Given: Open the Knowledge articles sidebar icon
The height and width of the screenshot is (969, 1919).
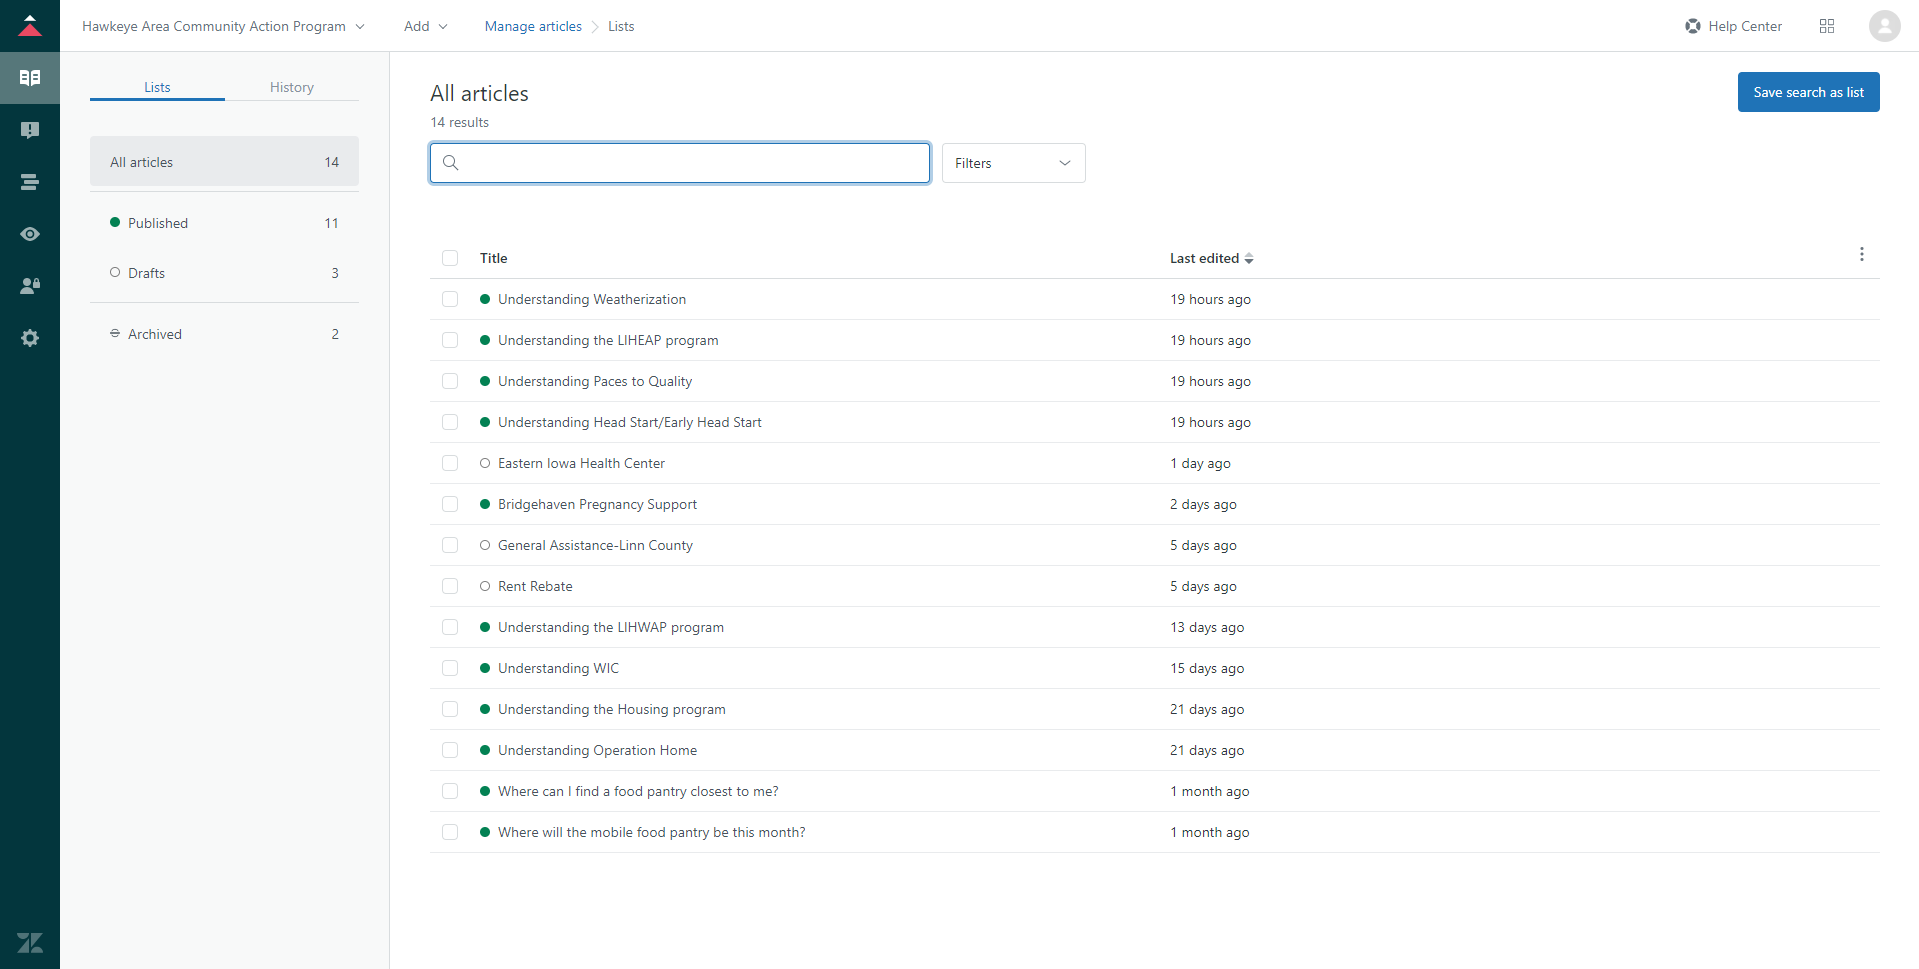Looking at the screenshot, I should (x=30, y=78).
